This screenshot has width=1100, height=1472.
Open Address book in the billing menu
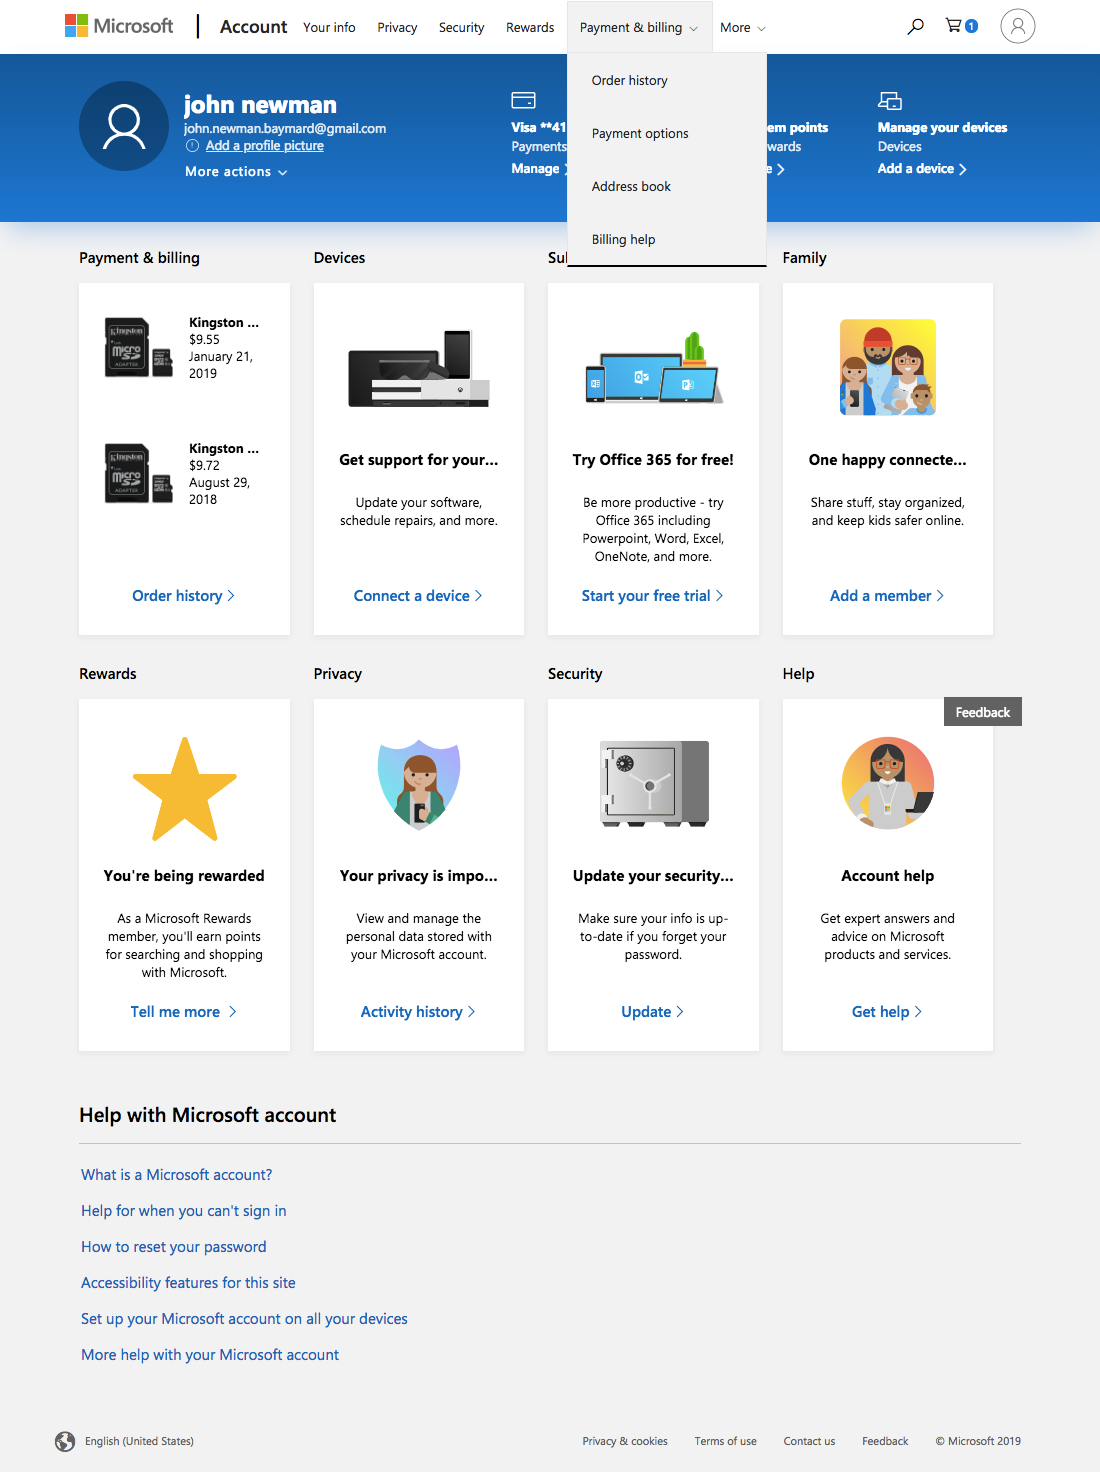(x=631, y=186)
